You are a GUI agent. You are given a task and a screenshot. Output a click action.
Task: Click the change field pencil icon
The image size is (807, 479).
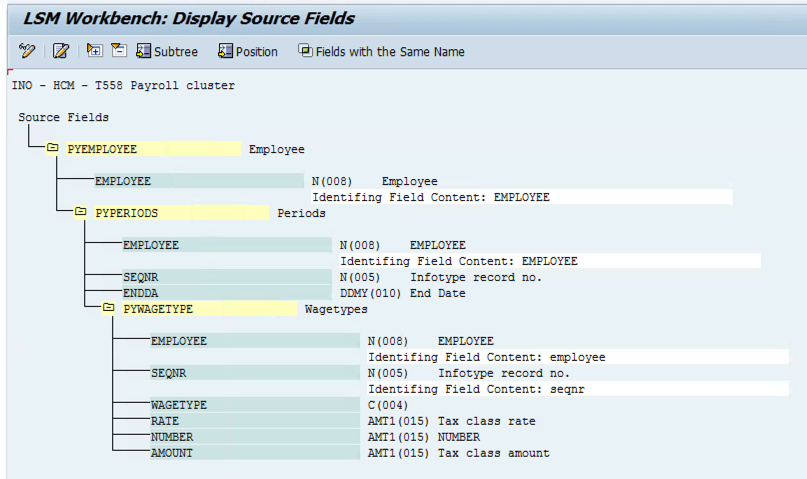[61, 51]
